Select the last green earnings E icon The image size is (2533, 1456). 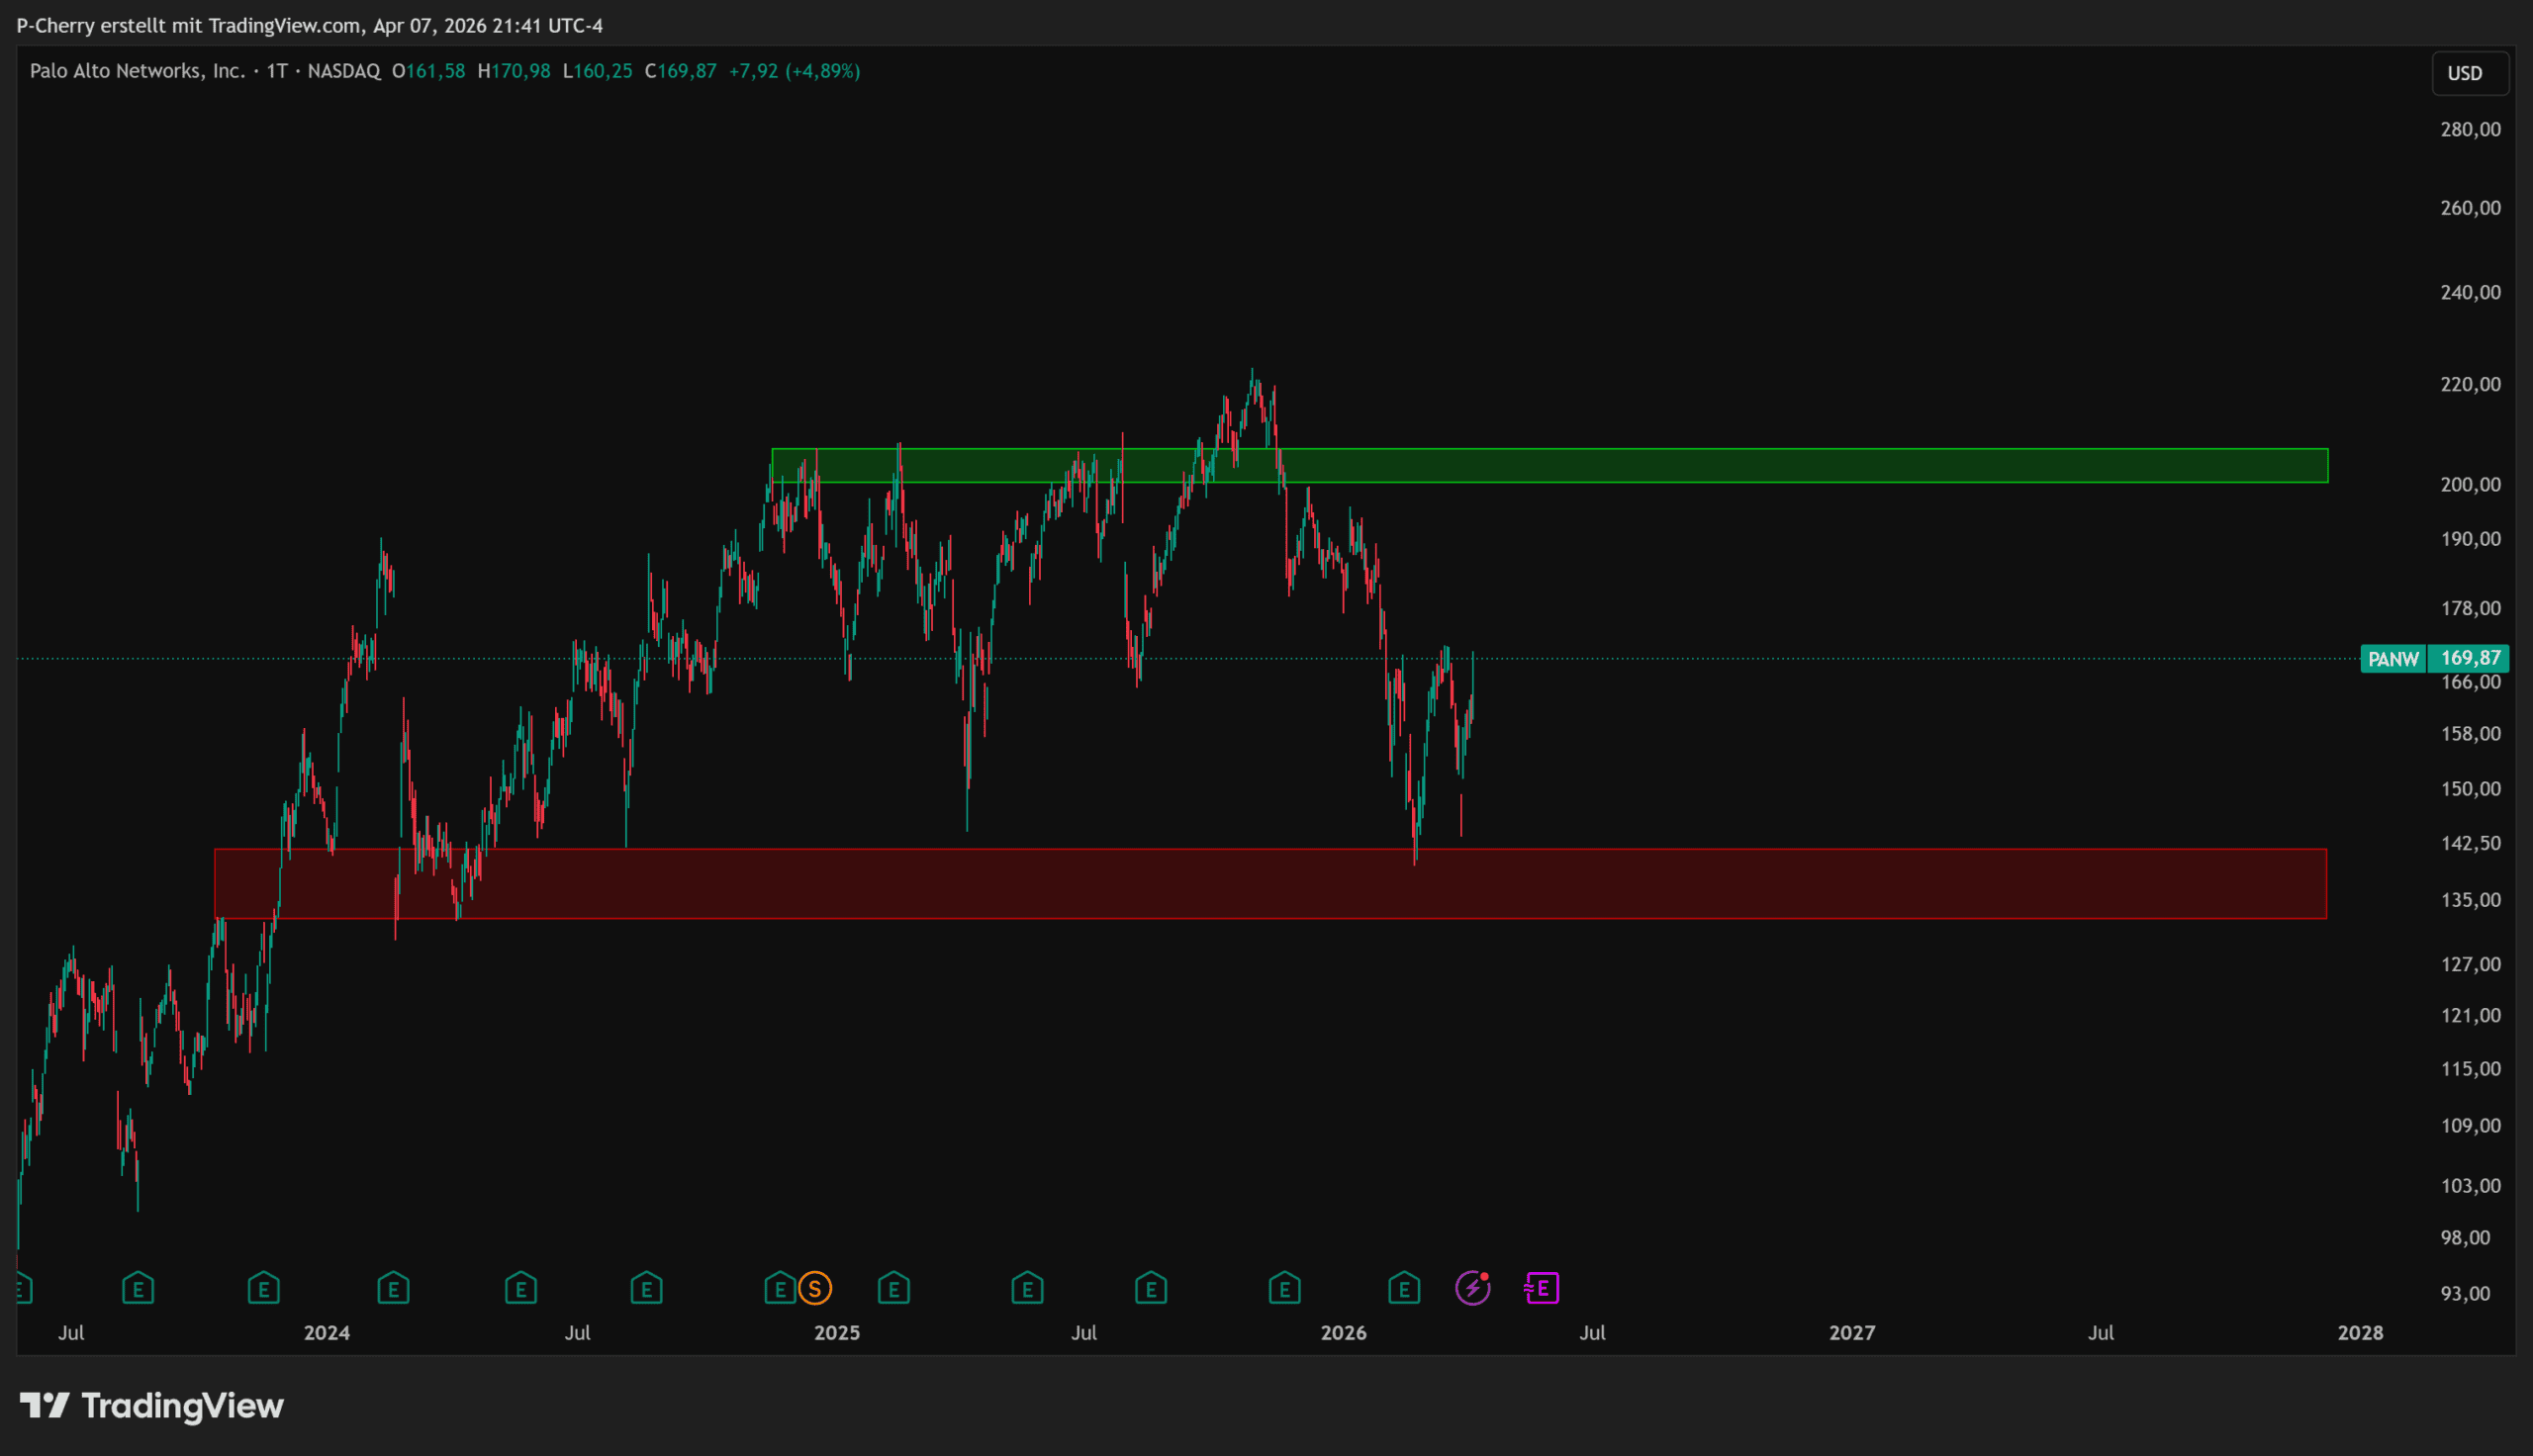click(1404, 1288)
